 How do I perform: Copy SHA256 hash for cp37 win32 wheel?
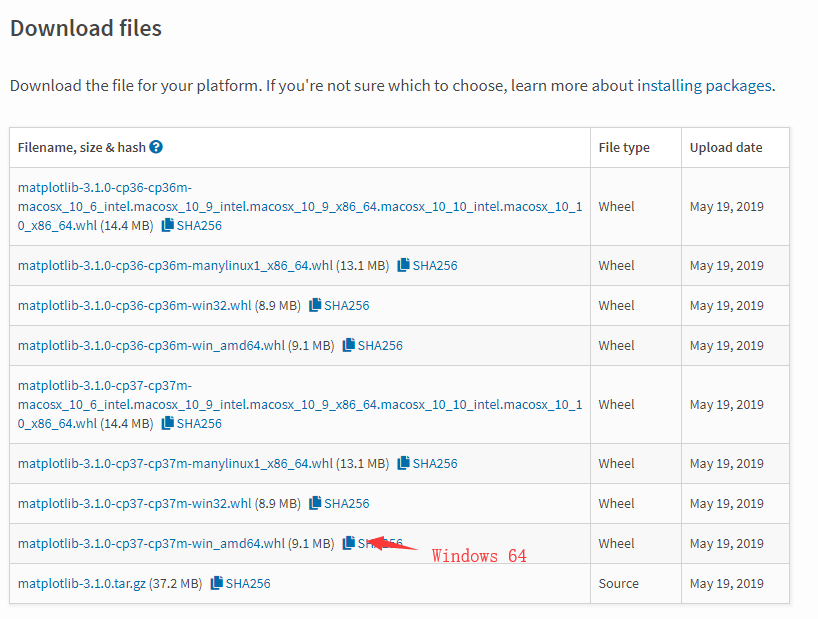[x=339, y=503]
